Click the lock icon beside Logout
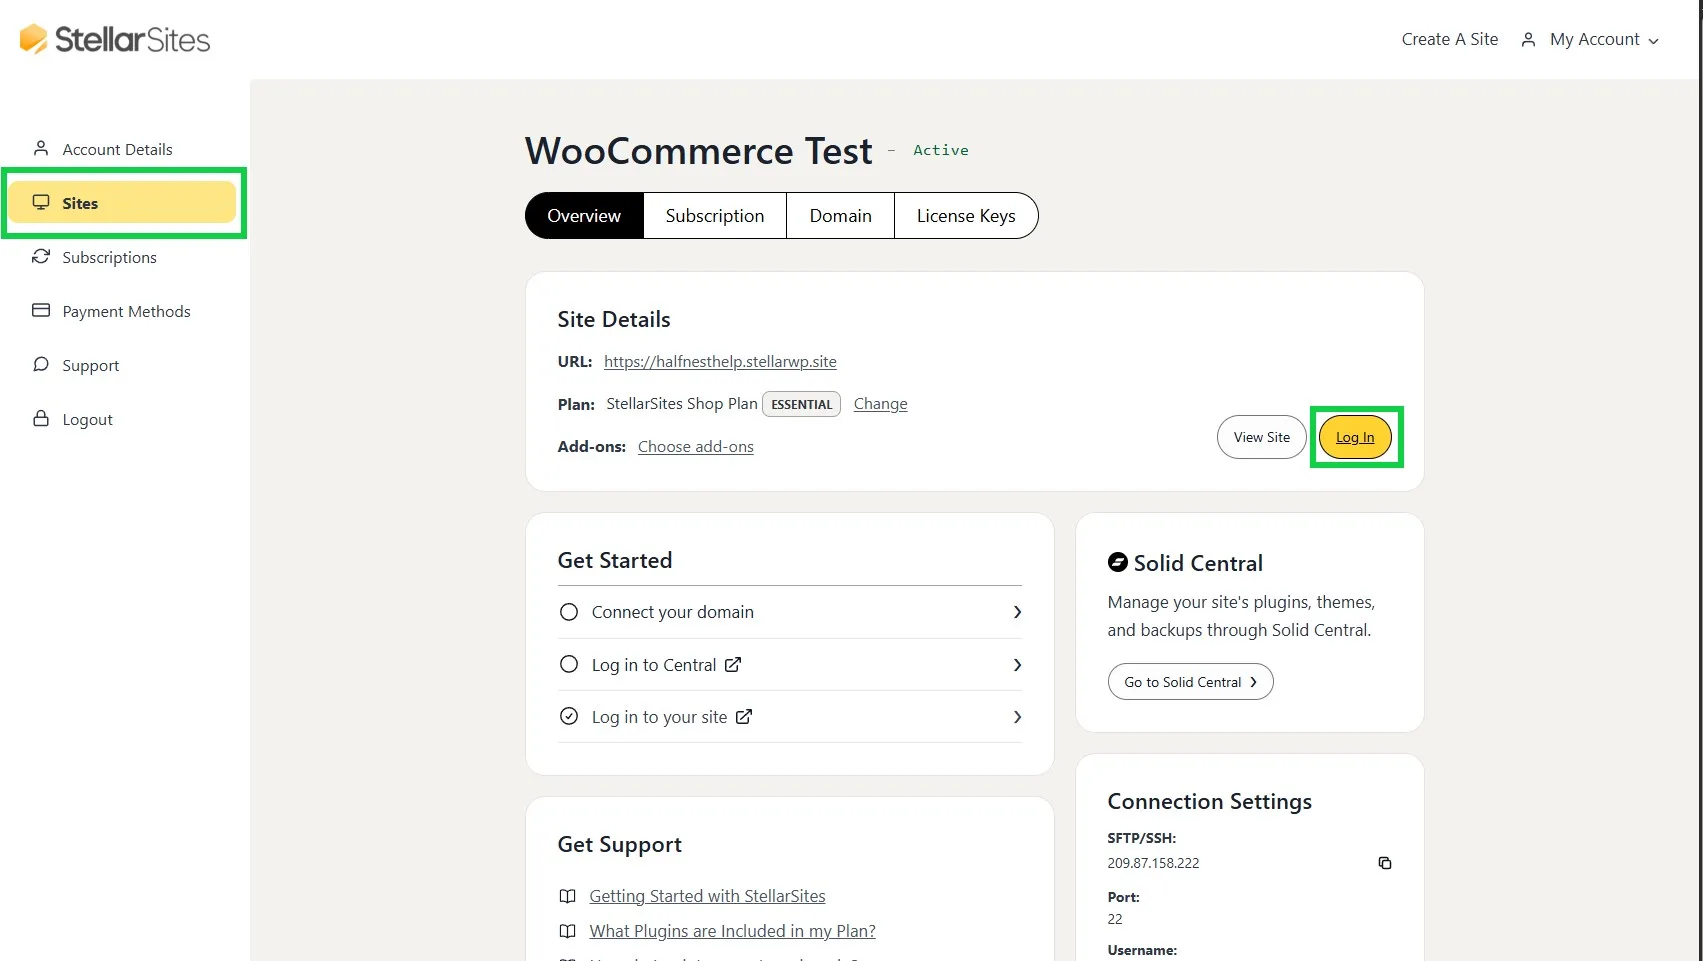The height and width of the screenshot is (961, 1703). click(41, 418)
